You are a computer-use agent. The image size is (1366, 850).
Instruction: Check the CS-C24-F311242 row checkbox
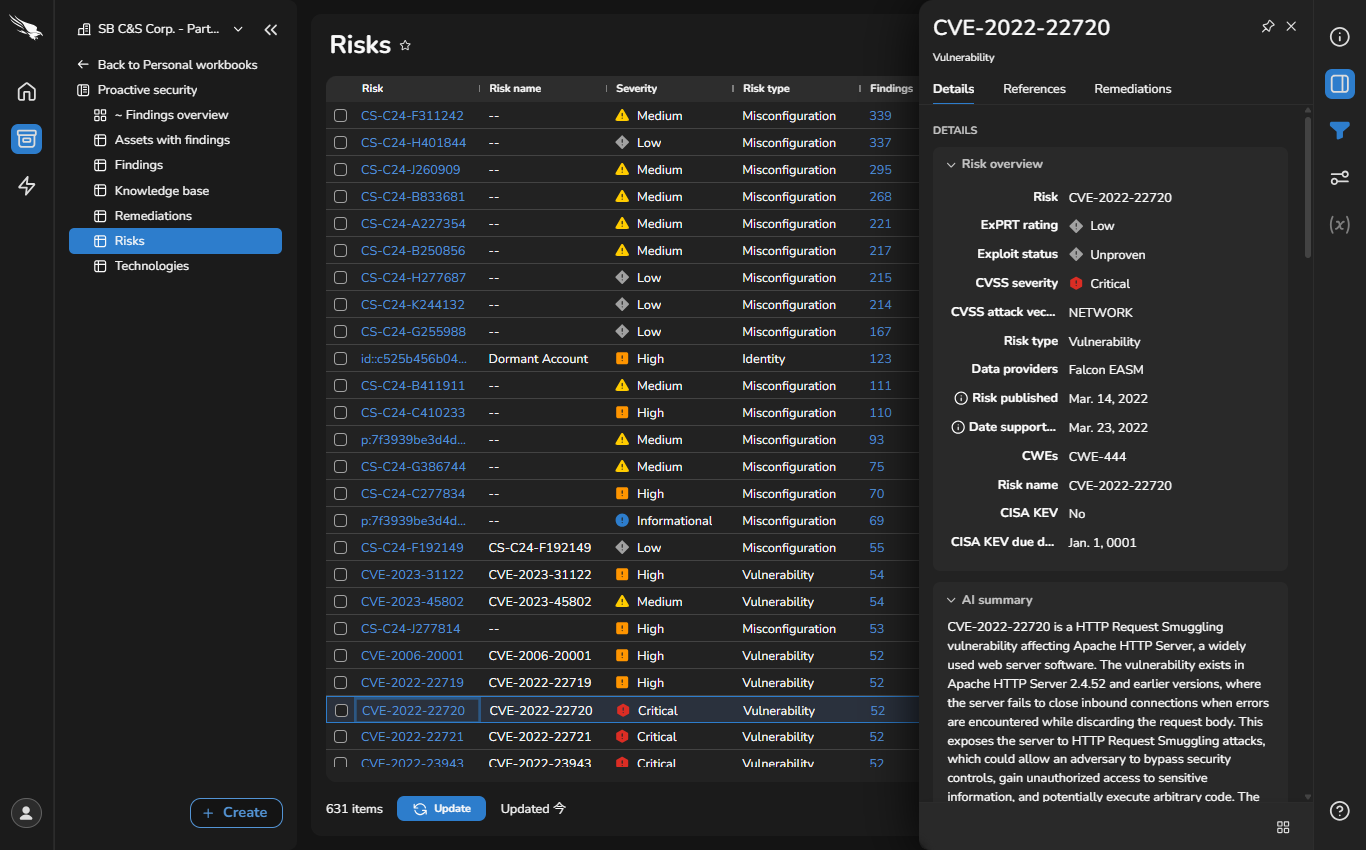(x=340, y=116)
